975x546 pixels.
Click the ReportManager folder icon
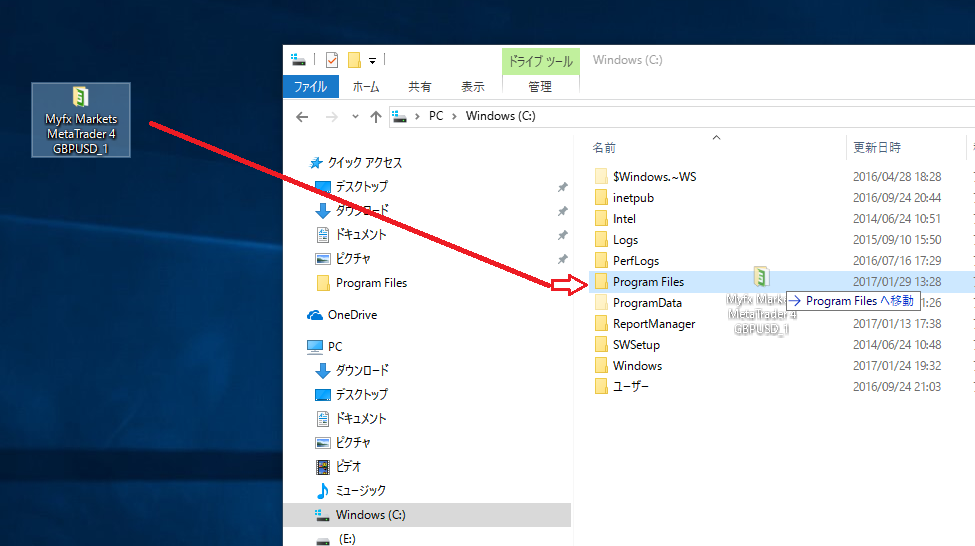(x=601, y=323)
